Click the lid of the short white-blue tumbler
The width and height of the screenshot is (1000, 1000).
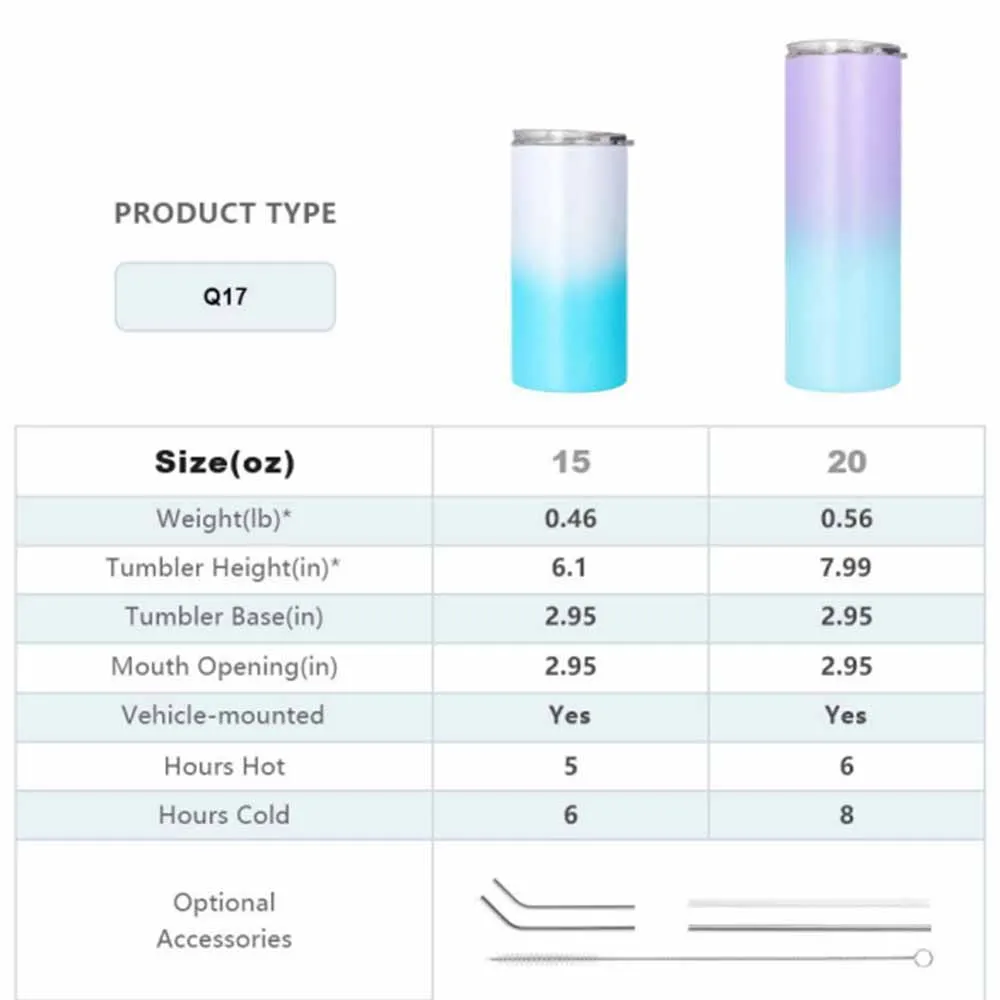pyautogui.click(x=571, y=138)
